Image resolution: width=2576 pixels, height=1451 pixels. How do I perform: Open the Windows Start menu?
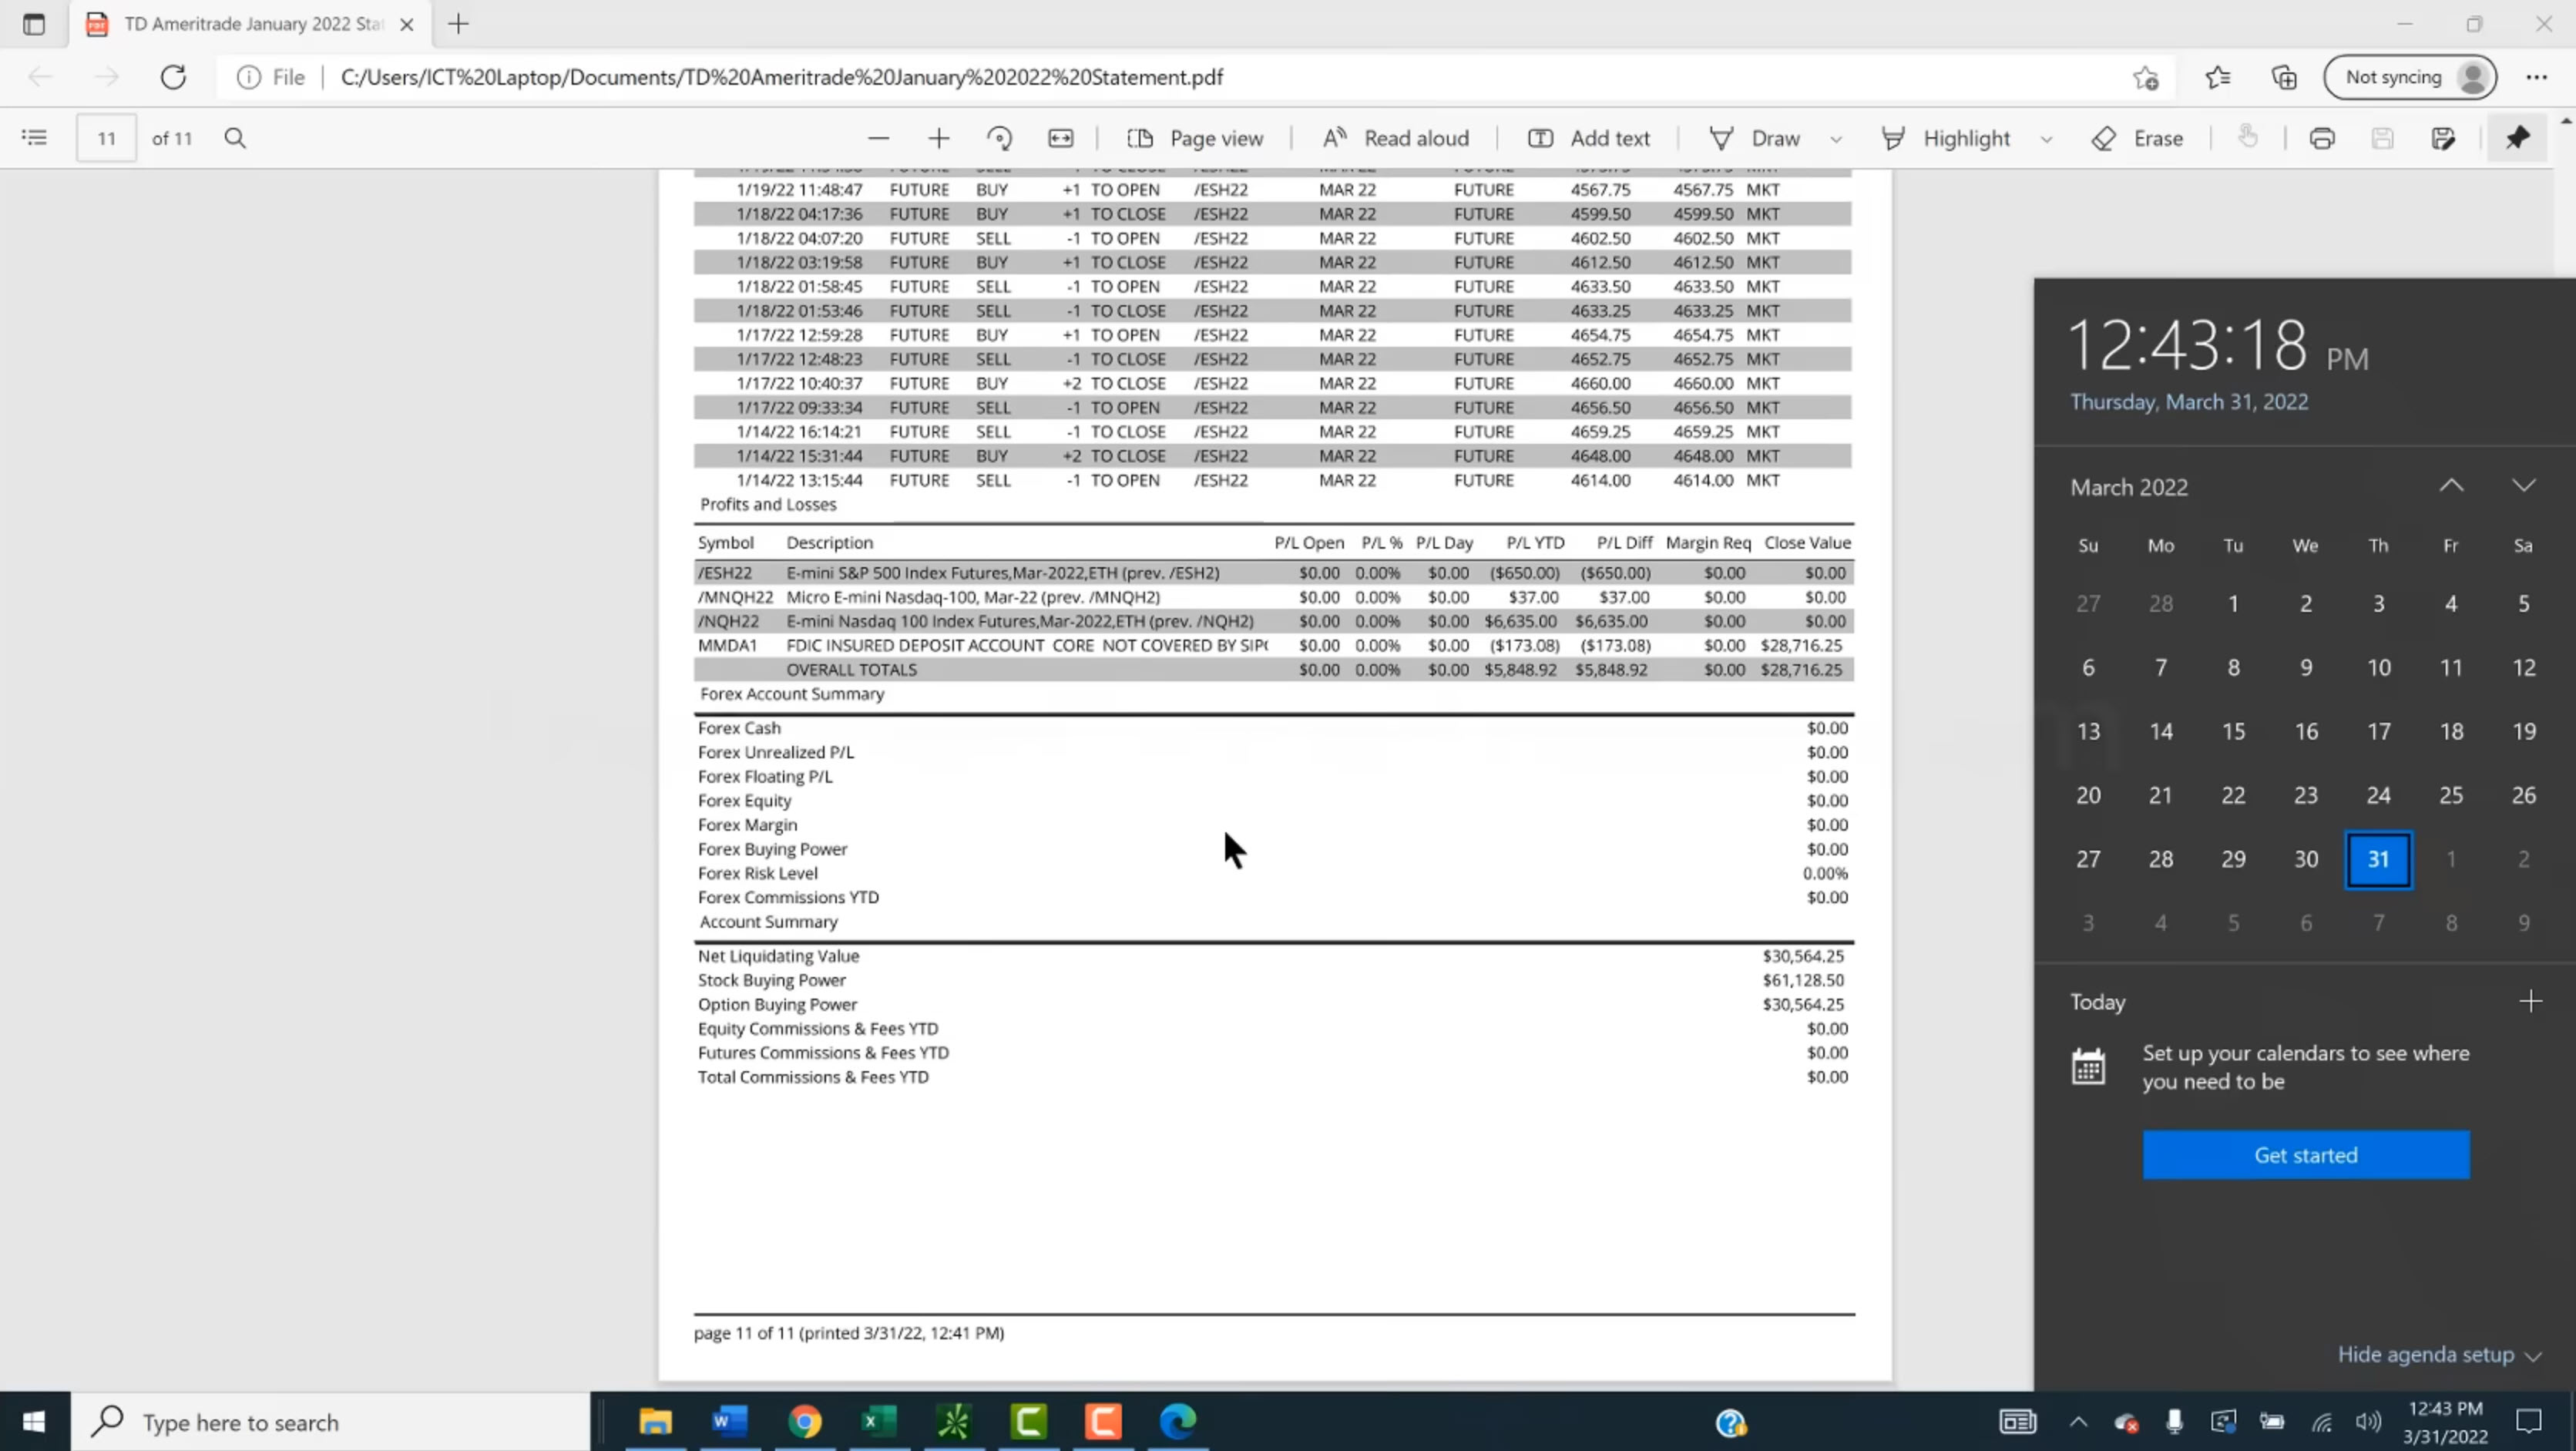tap(34, 1421)
